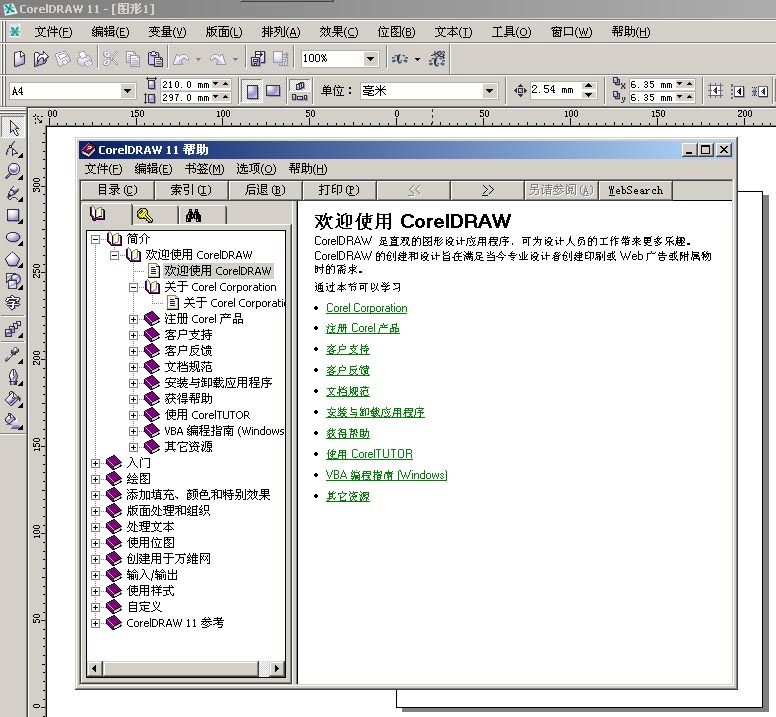Open the 效果(C) menu
The height and width of the screenshot is (717, 776).
click(339, 32)
